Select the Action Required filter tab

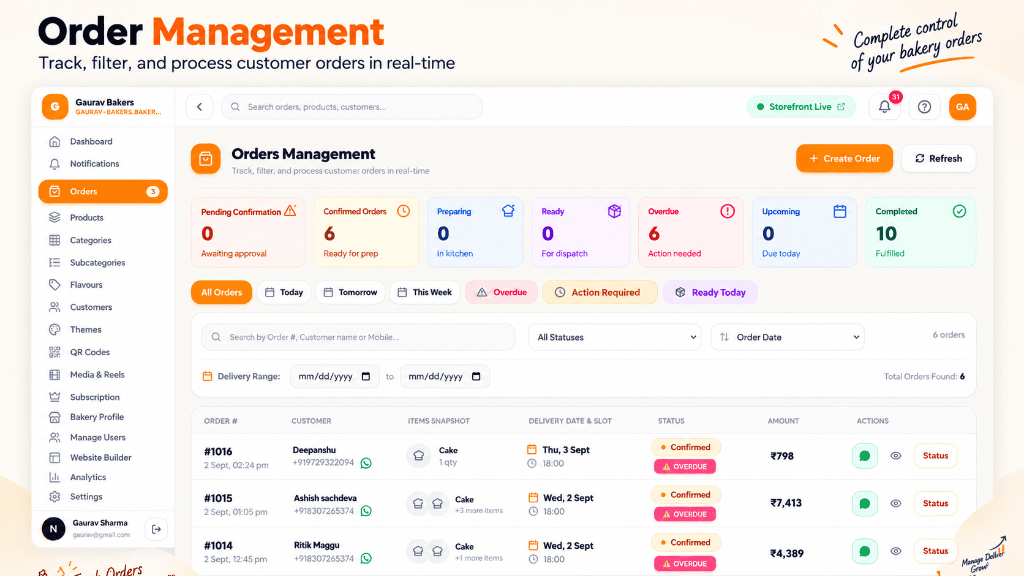[600, 292]
